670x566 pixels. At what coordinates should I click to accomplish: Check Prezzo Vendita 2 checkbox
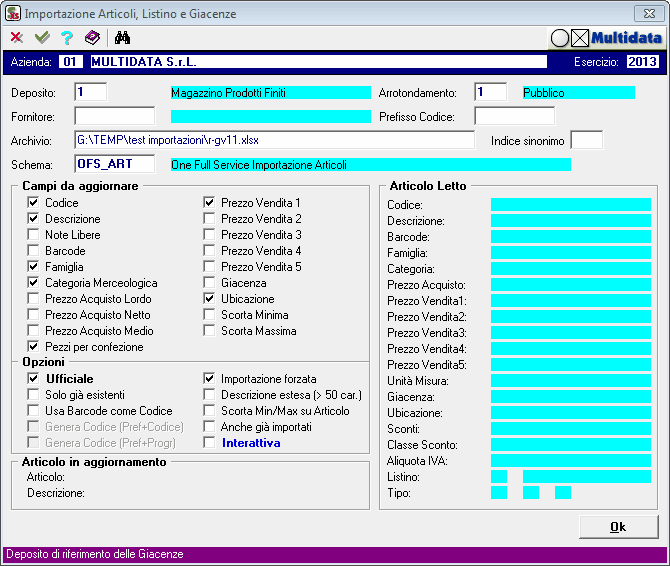pos(209,219)
